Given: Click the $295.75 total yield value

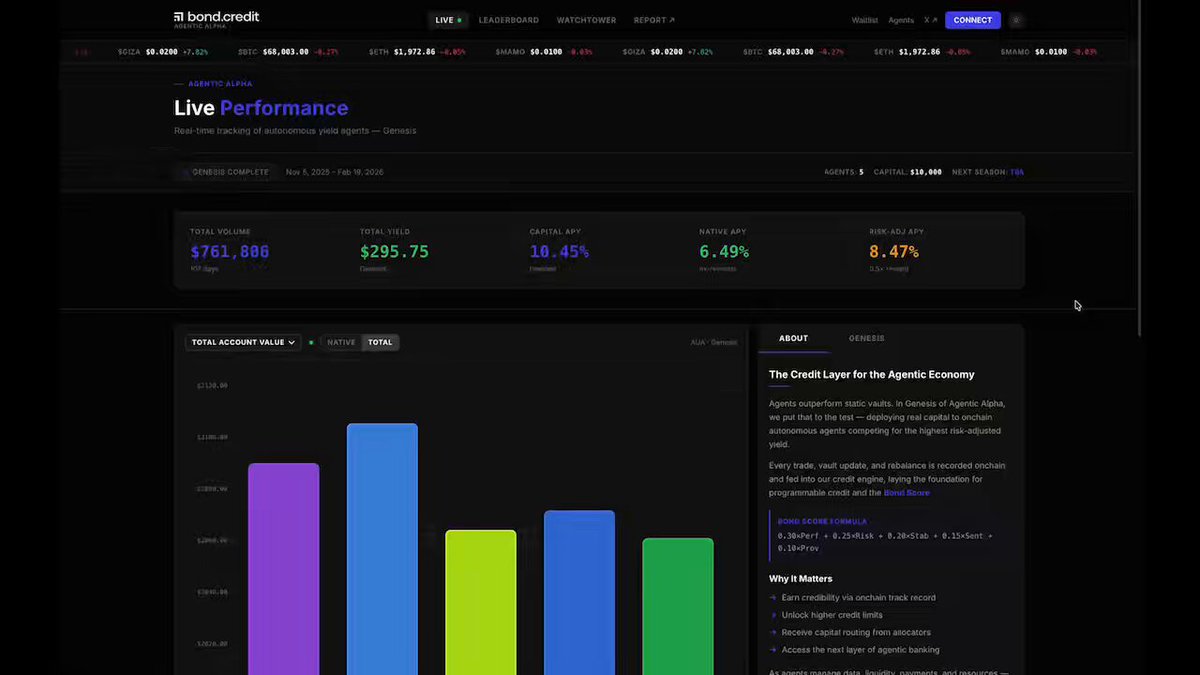Looking at the screenshot, I should coord(394,252).
